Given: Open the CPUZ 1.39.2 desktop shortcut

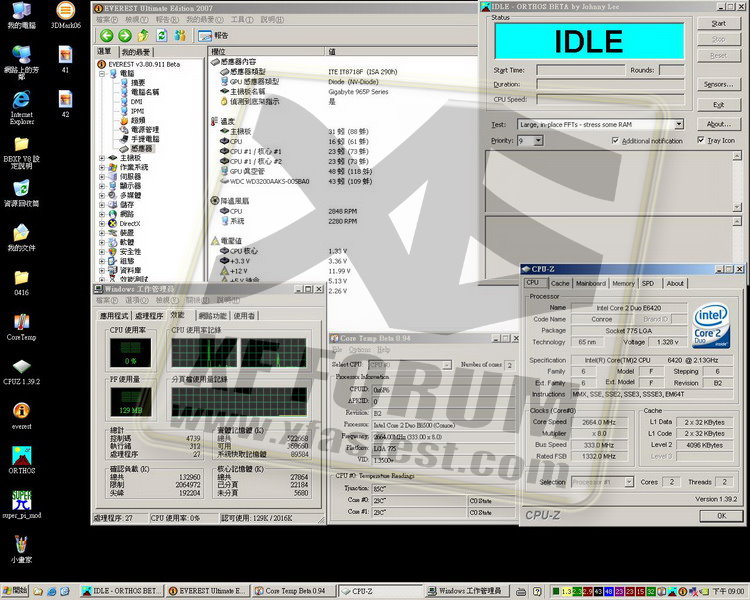Looking at the screenshot, I should point(22,372).
